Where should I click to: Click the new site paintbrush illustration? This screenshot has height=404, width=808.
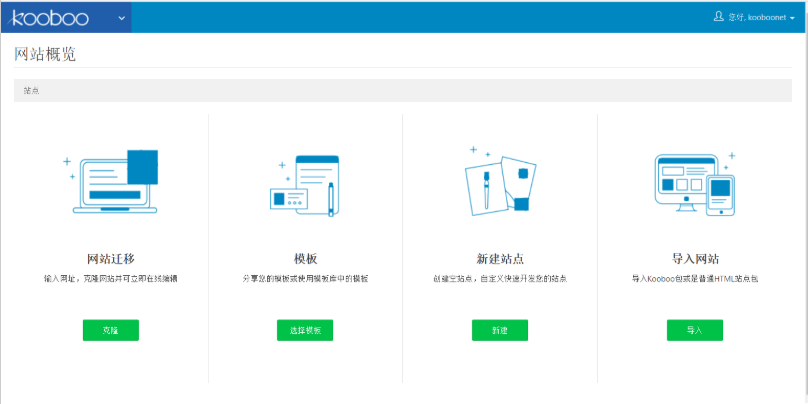(500, 181)
